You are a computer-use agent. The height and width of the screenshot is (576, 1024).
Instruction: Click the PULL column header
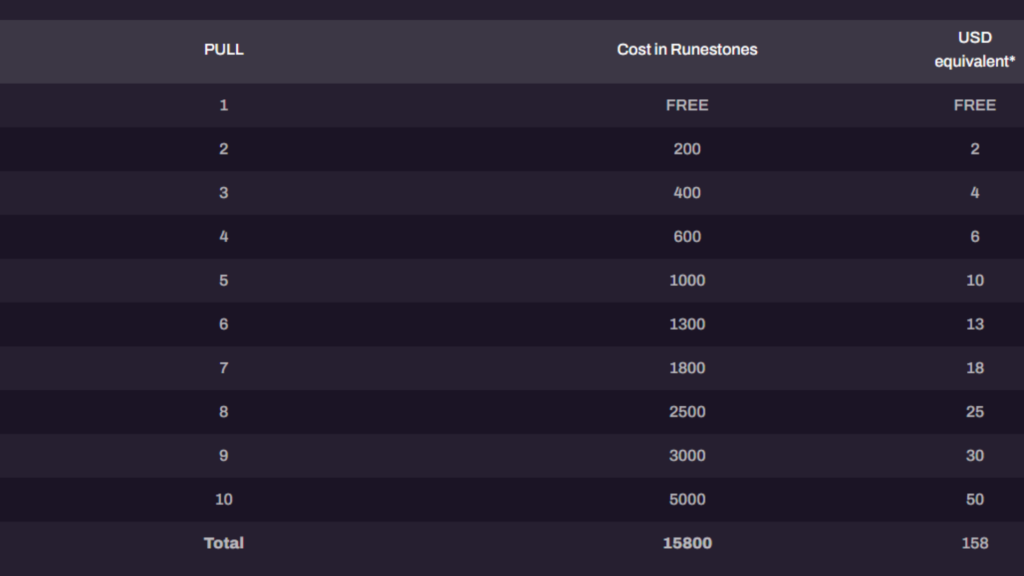(x=223, y=49)
